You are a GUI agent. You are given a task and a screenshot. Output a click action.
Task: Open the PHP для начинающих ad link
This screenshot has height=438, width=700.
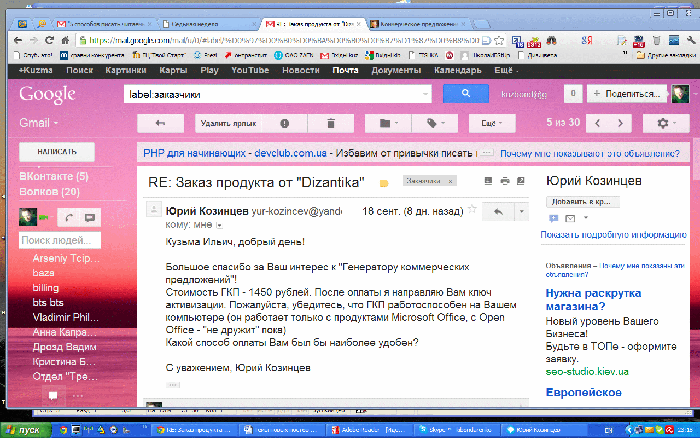click(x=235, y=154)
